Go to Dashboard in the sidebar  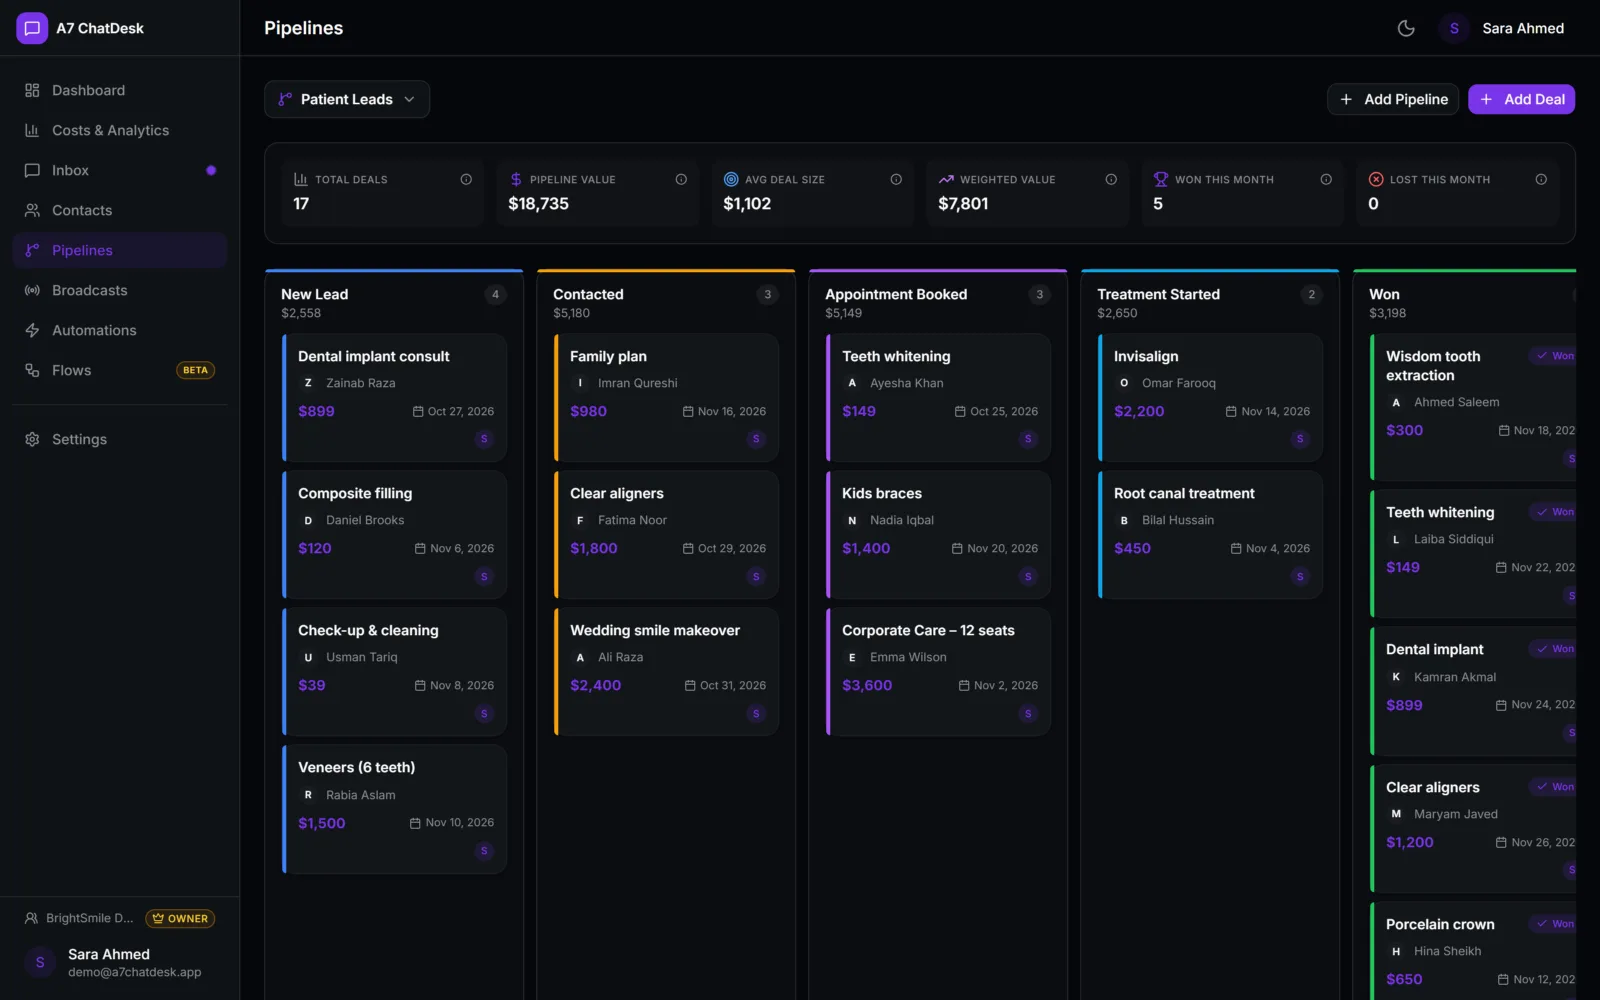120,90
